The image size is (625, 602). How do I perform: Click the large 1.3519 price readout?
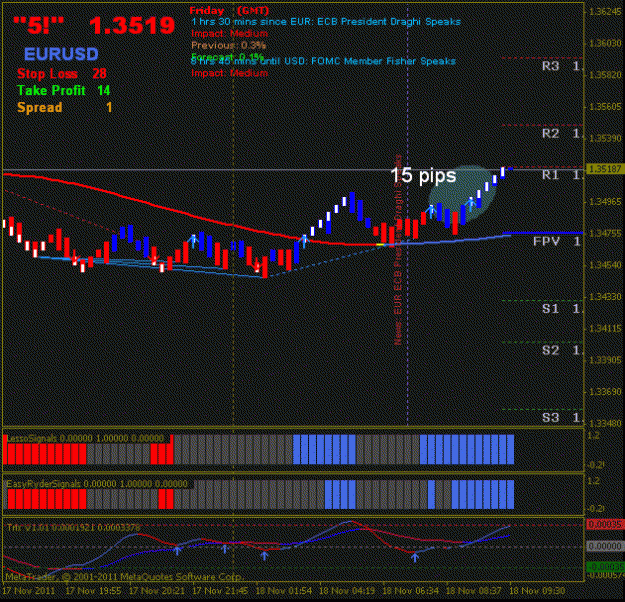click(132, 26)
